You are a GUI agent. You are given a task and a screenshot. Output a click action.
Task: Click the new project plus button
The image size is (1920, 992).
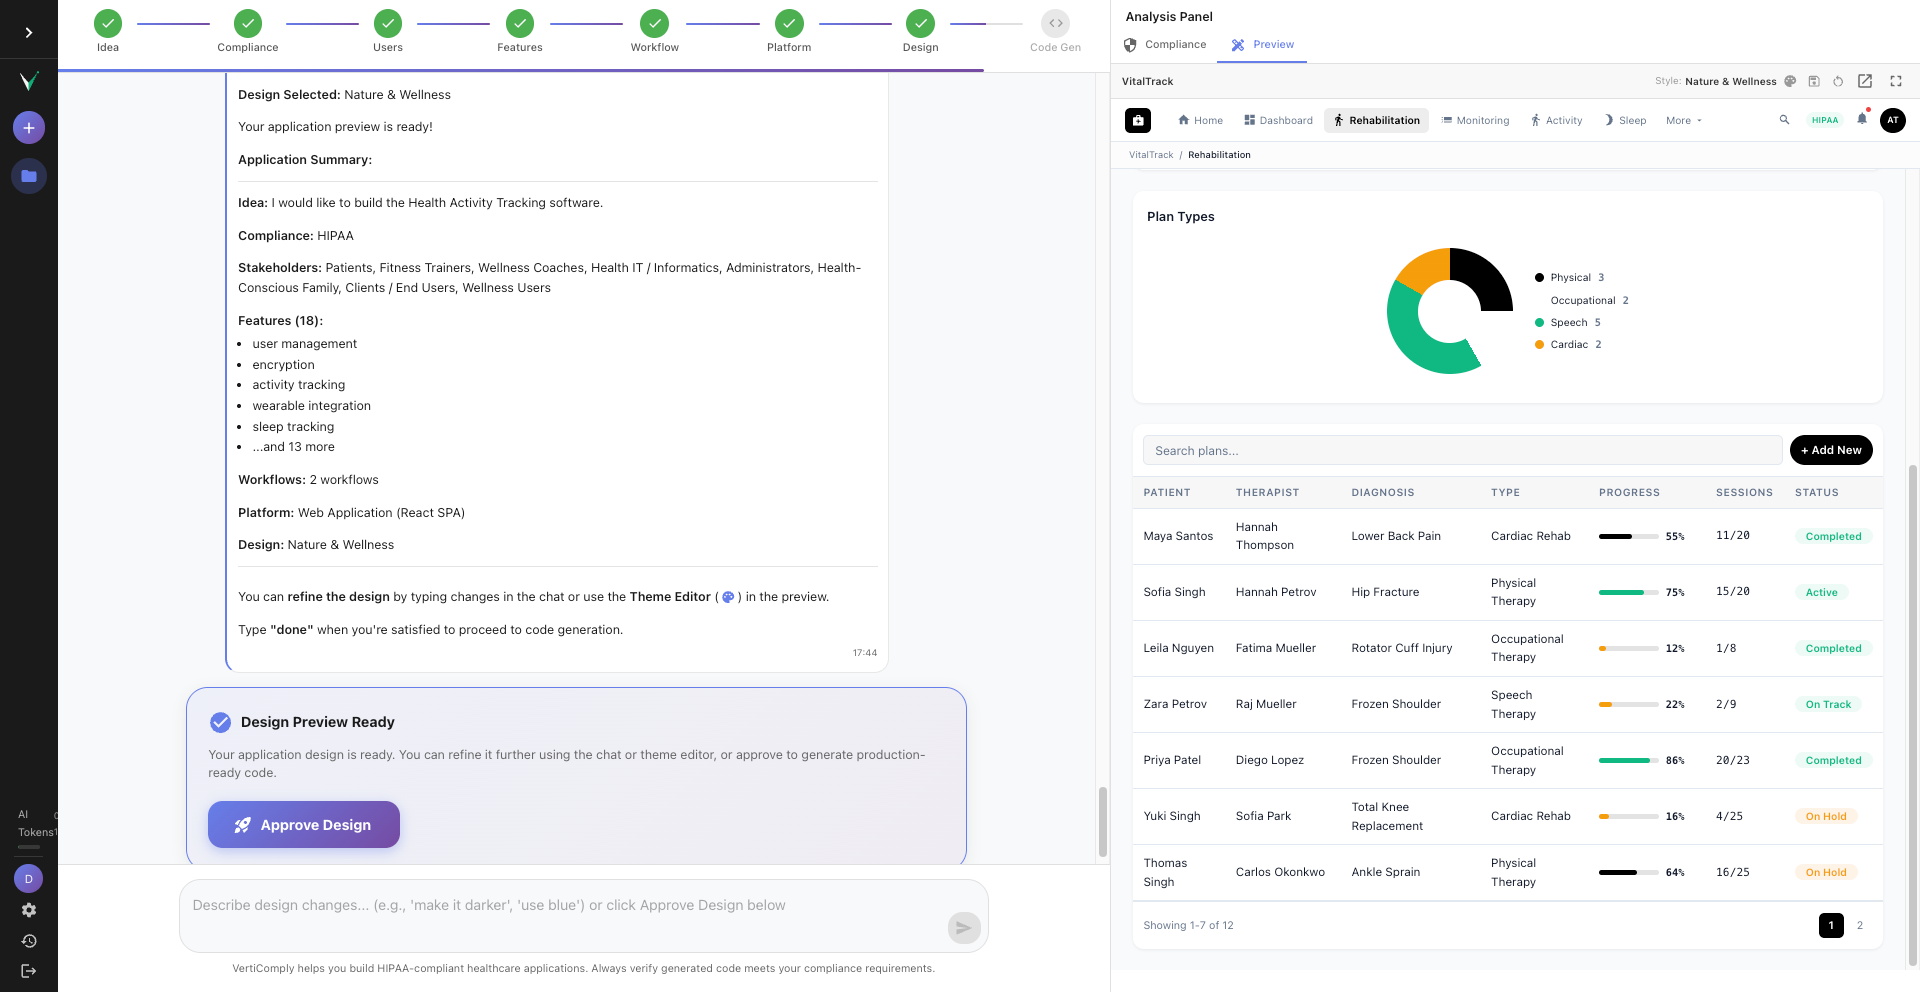(29, 128)
